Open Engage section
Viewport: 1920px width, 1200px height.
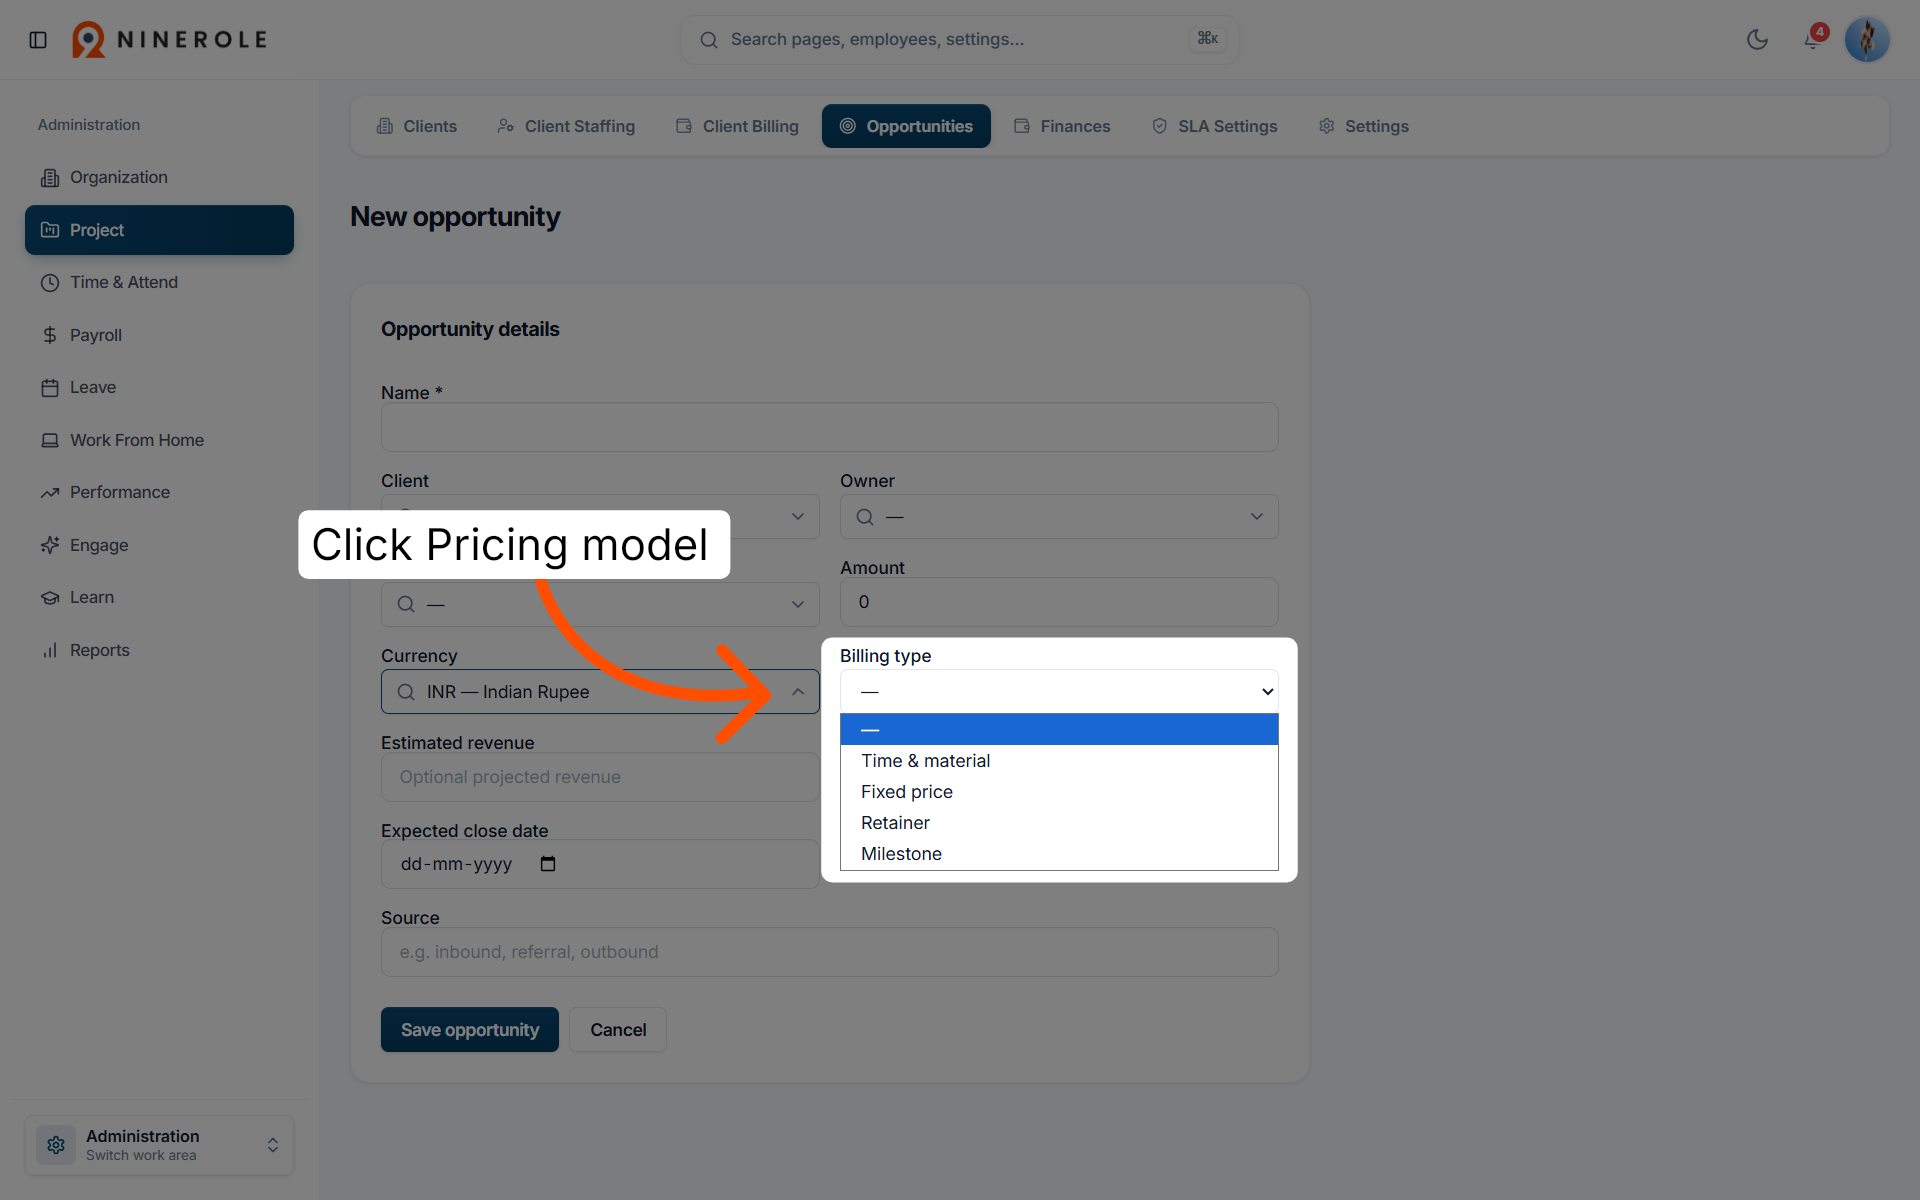point(159,545)
